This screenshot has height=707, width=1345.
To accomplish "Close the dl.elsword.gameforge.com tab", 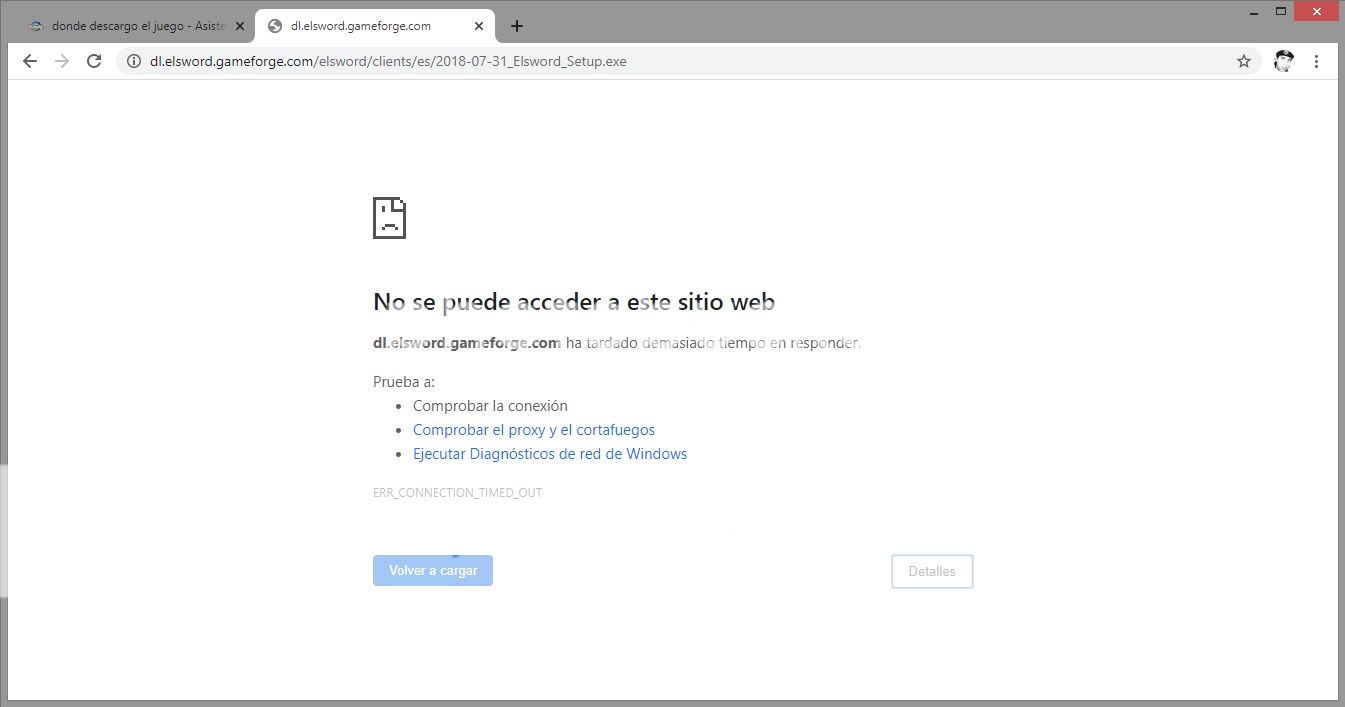I will point(480,26).
